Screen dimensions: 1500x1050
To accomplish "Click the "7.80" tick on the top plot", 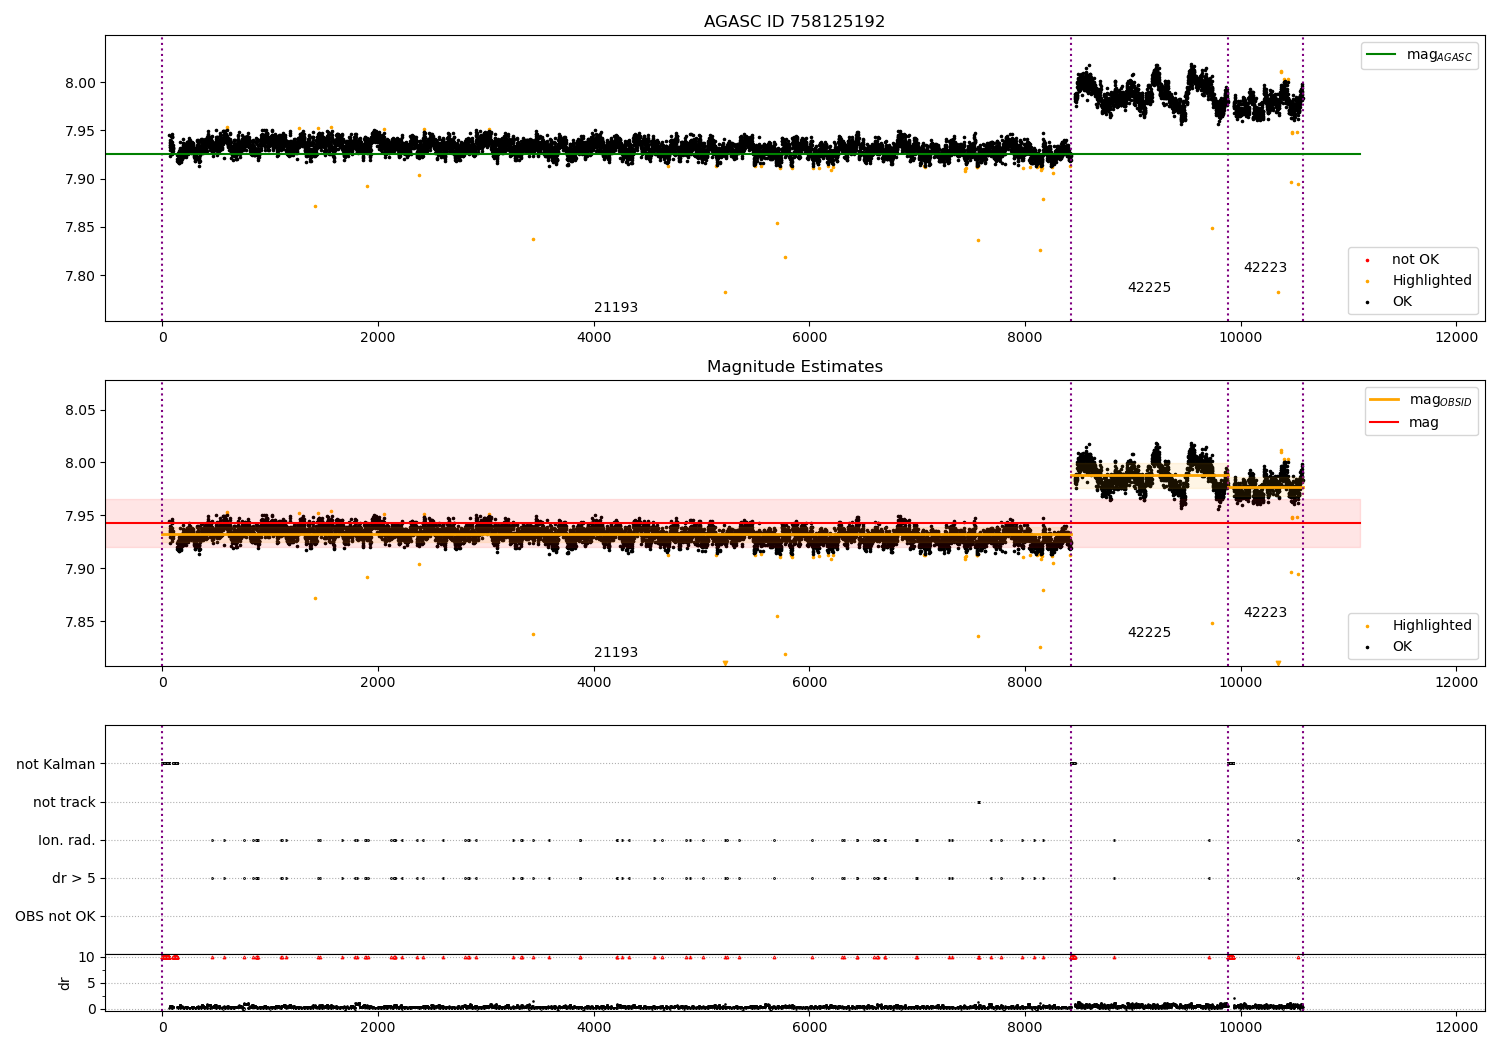I will 81,276.
